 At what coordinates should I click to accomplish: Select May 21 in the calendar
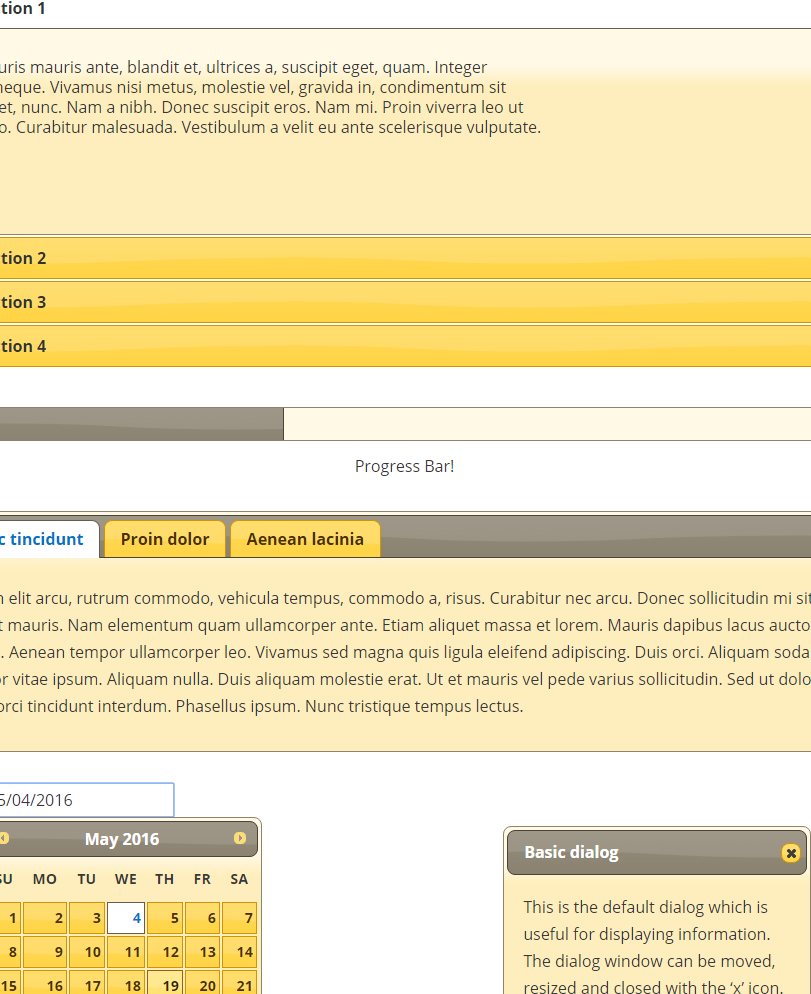tap(239, 983)
